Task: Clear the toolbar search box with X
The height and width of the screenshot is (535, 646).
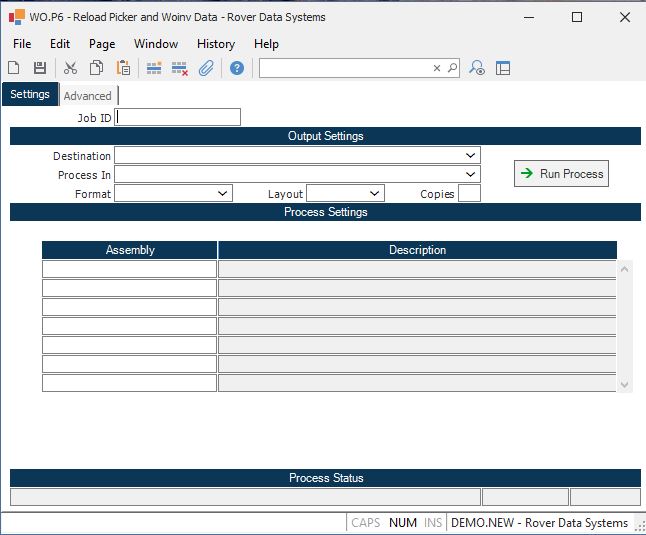Action: pos(437,68)
